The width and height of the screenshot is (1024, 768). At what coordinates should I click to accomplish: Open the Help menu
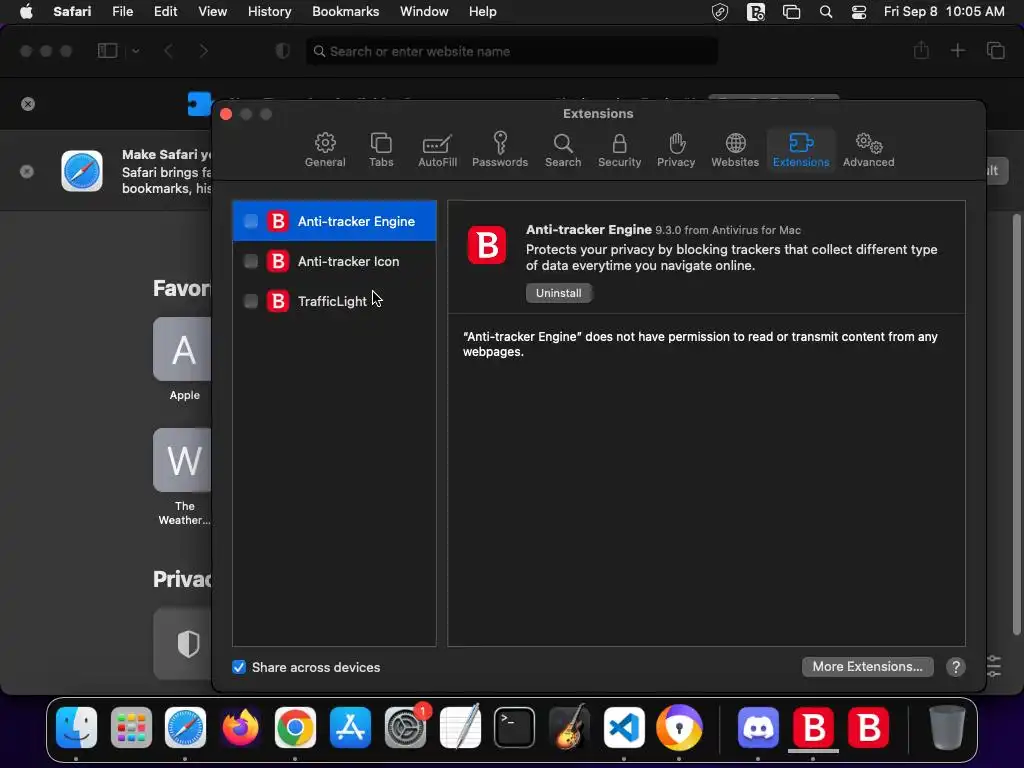click(483, 12)
